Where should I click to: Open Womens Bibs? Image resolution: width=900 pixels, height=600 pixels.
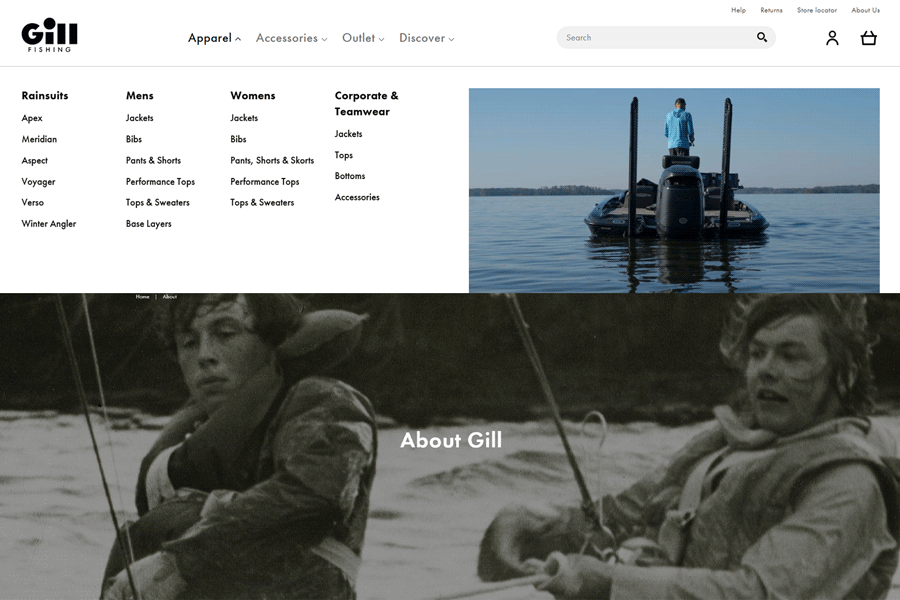[x=238, y=139]
